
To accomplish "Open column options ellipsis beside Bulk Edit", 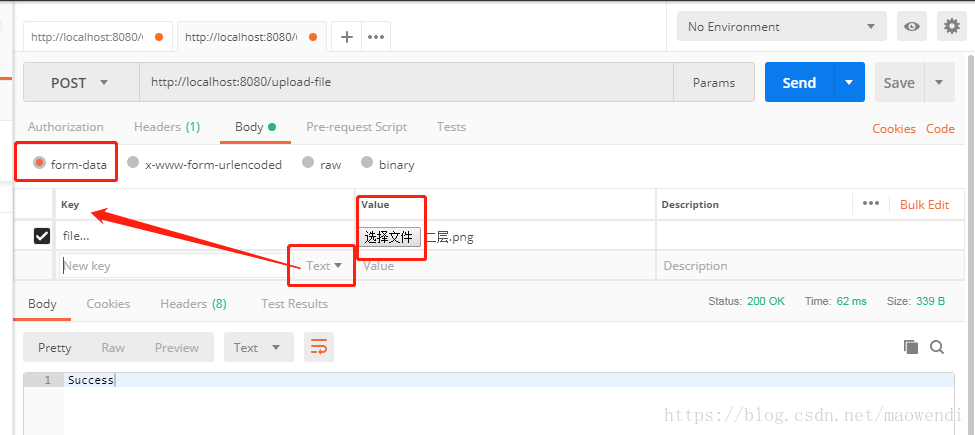I will click(871, 204).
